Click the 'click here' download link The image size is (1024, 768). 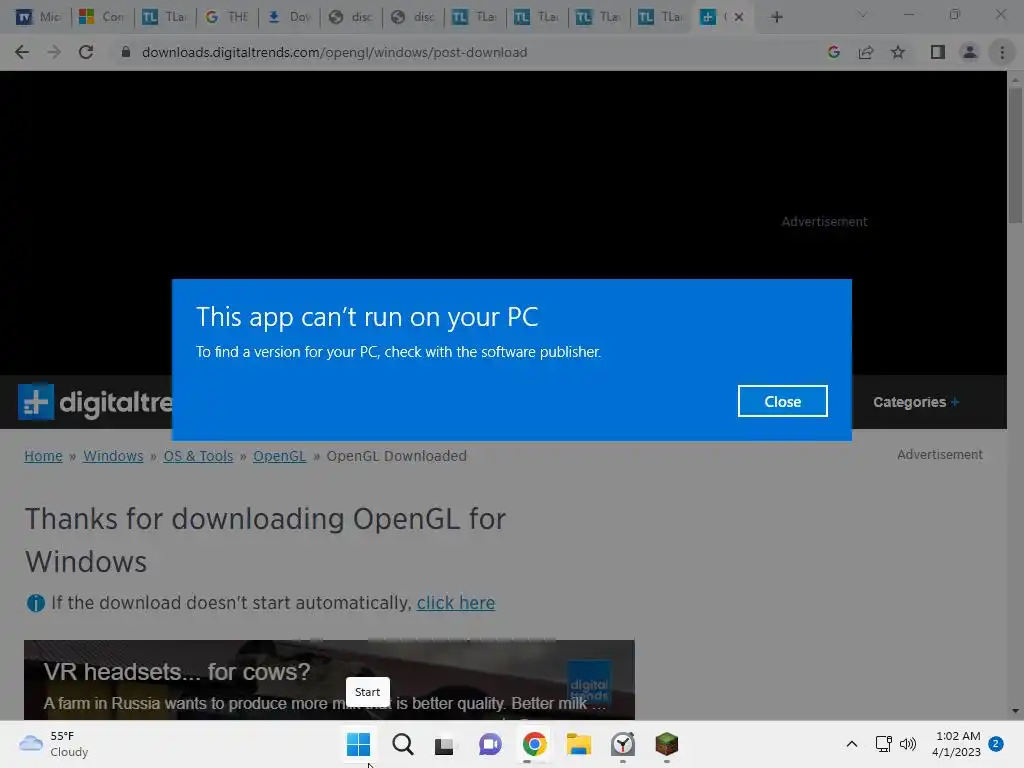click(x=456, y=603)
